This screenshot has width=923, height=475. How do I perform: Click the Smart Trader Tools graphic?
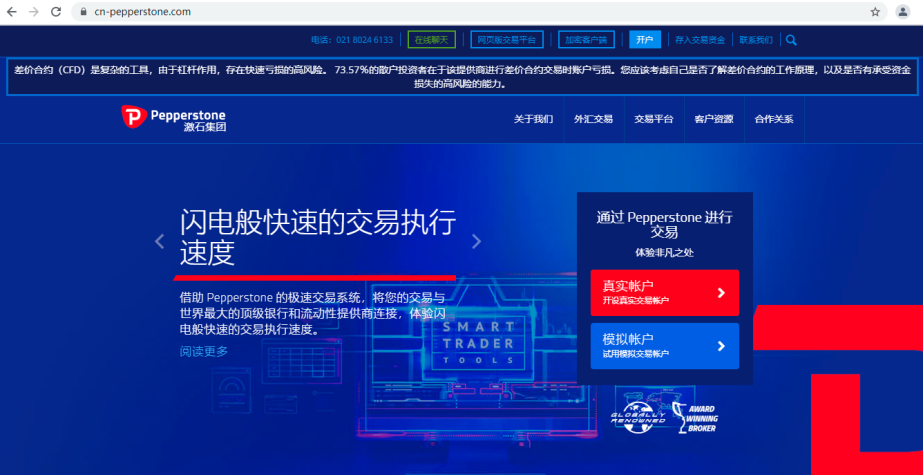pyautogui.click(x=477, y=343)
